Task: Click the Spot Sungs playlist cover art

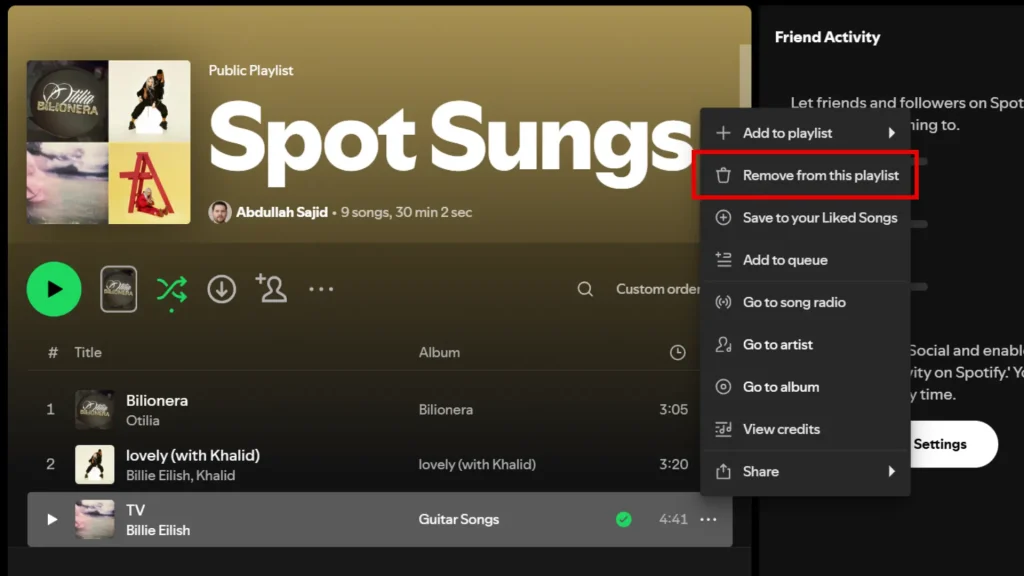Action: [x=108, y=142]
